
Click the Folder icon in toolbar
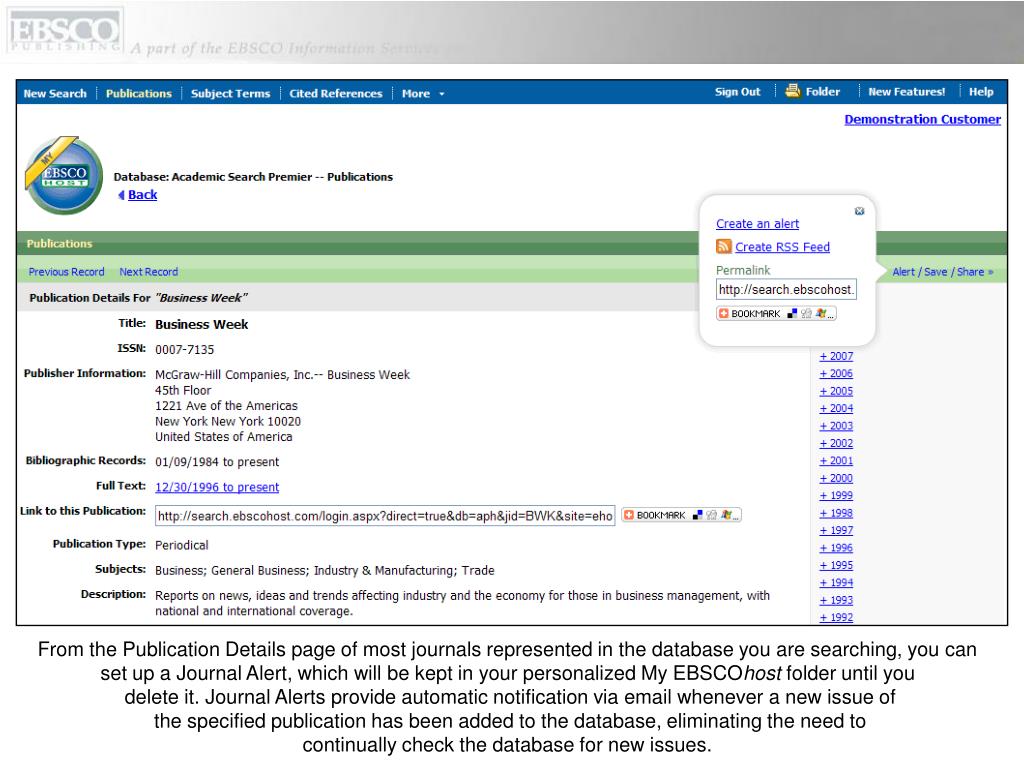(x=793, y=92)
